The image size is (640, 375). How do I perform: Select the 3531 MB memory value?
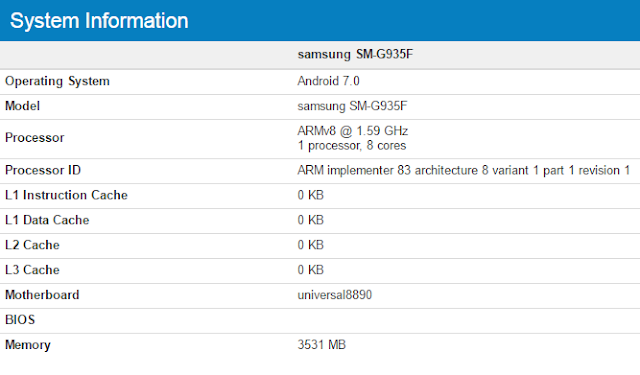(x=322, y=345)
